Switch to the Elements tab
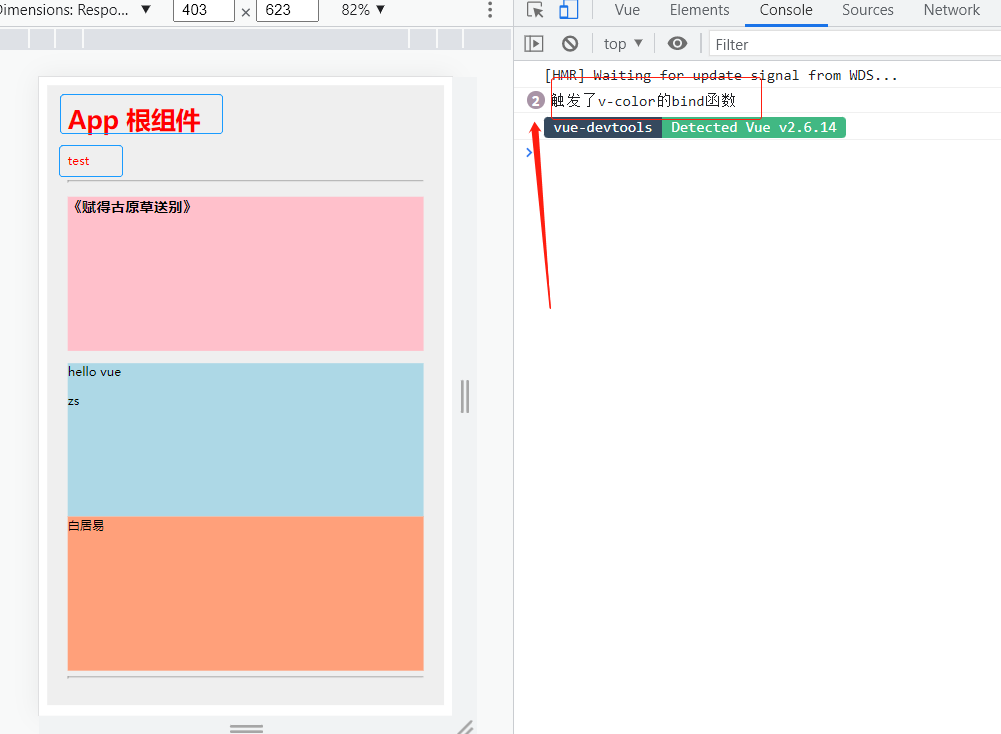The width and height of the screenshot is (1001, 734). click(x=699, y=10)
